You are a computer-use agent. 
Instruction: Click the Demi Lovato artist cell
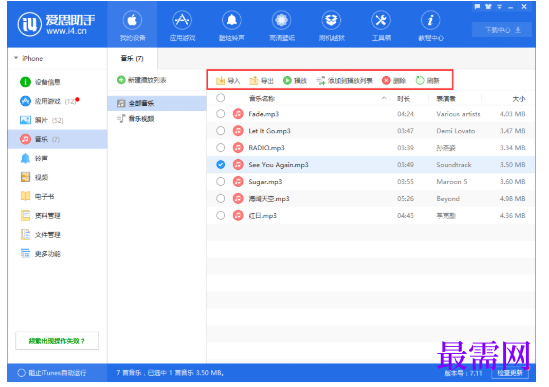[456, 131]
